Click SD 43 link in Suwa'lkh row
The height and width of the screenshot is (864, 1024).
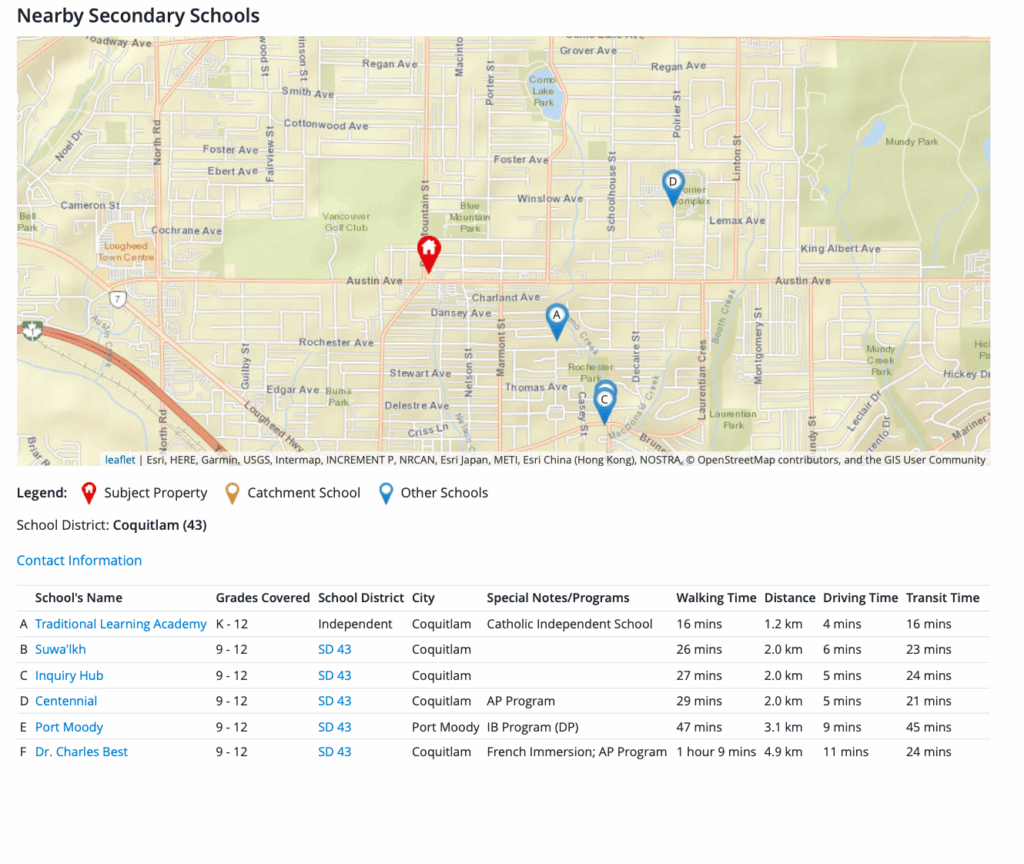[334, 649]
